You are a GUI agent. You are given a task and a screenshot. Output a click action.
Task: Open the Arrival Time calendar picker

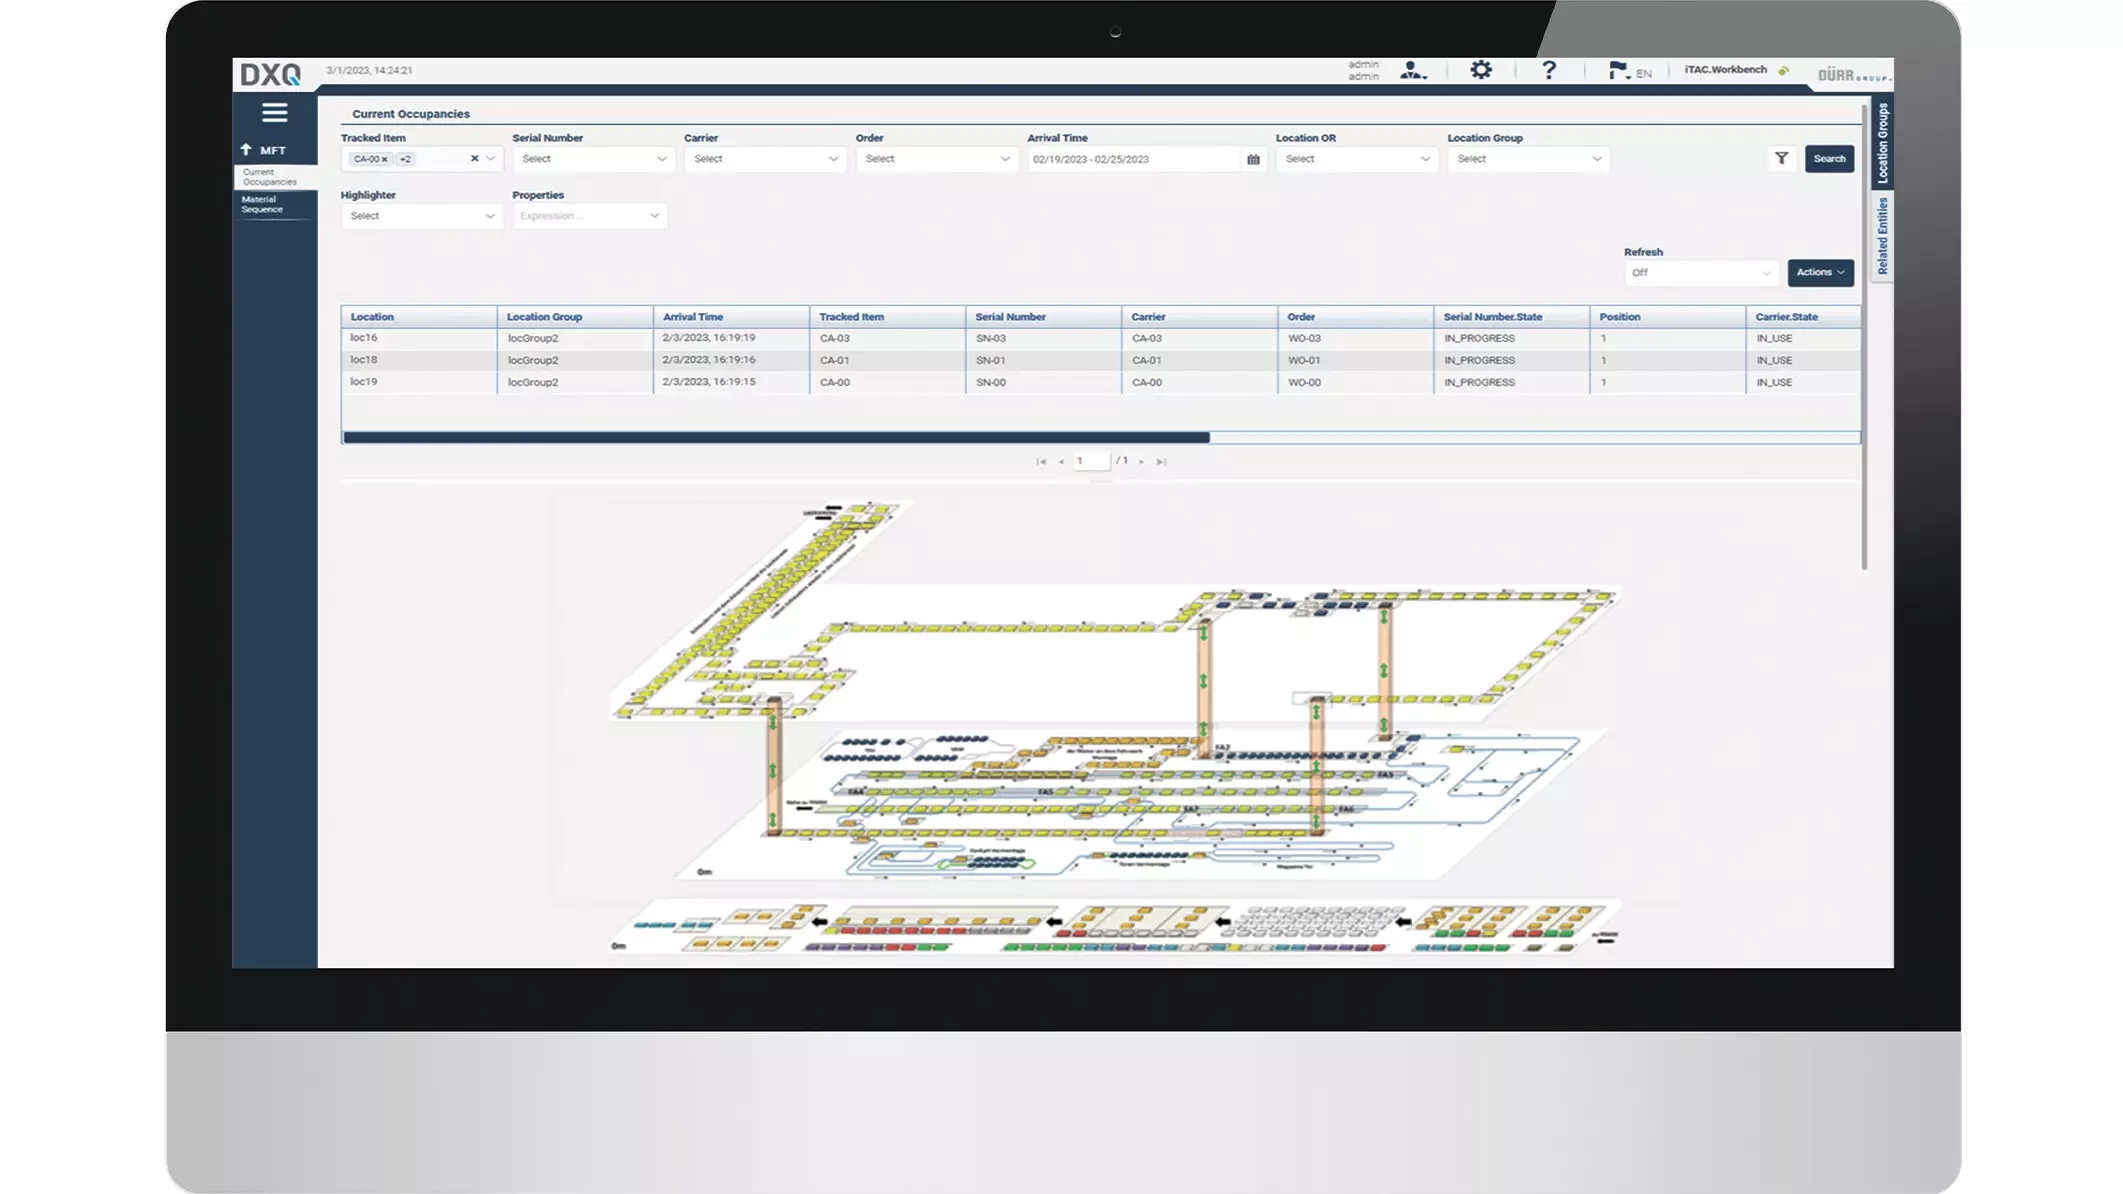(1253, 159)
